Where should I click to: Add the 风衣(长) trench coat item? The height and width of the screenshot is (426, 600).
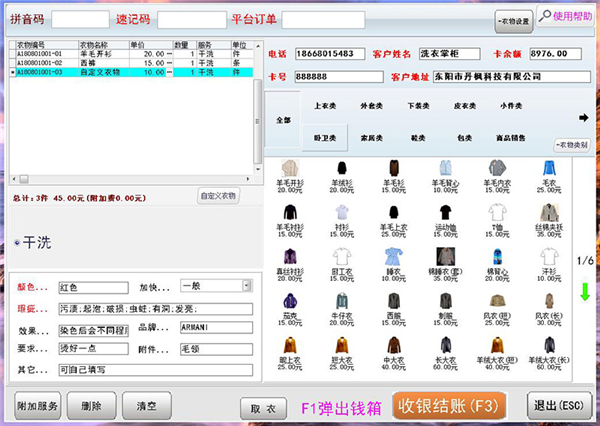coord(549,301)
